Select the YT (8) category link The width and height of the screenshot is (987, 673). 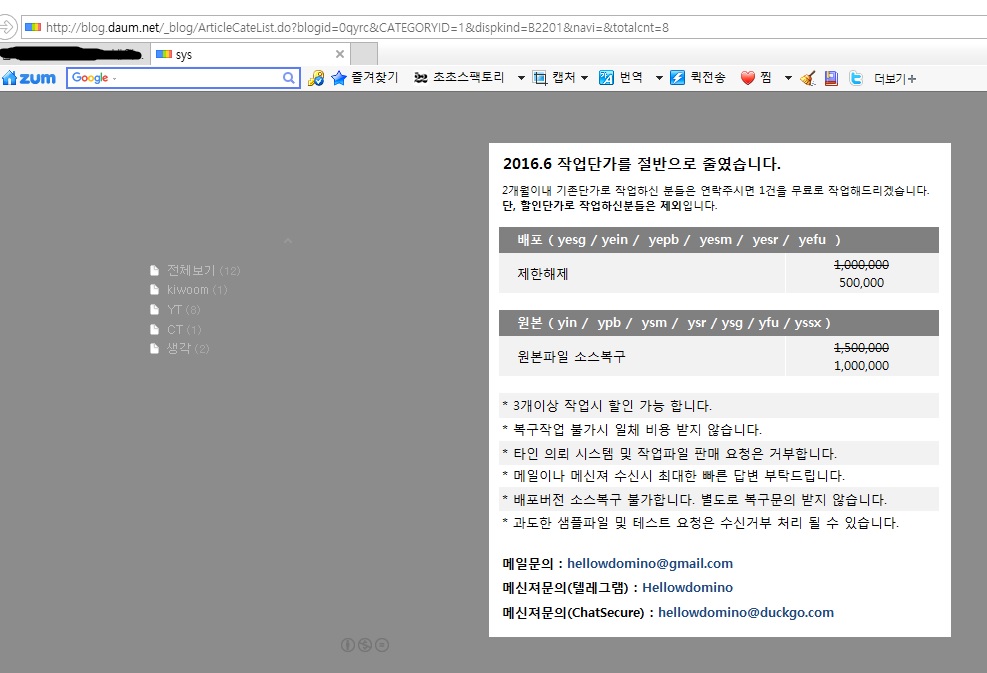click(174, 310)
